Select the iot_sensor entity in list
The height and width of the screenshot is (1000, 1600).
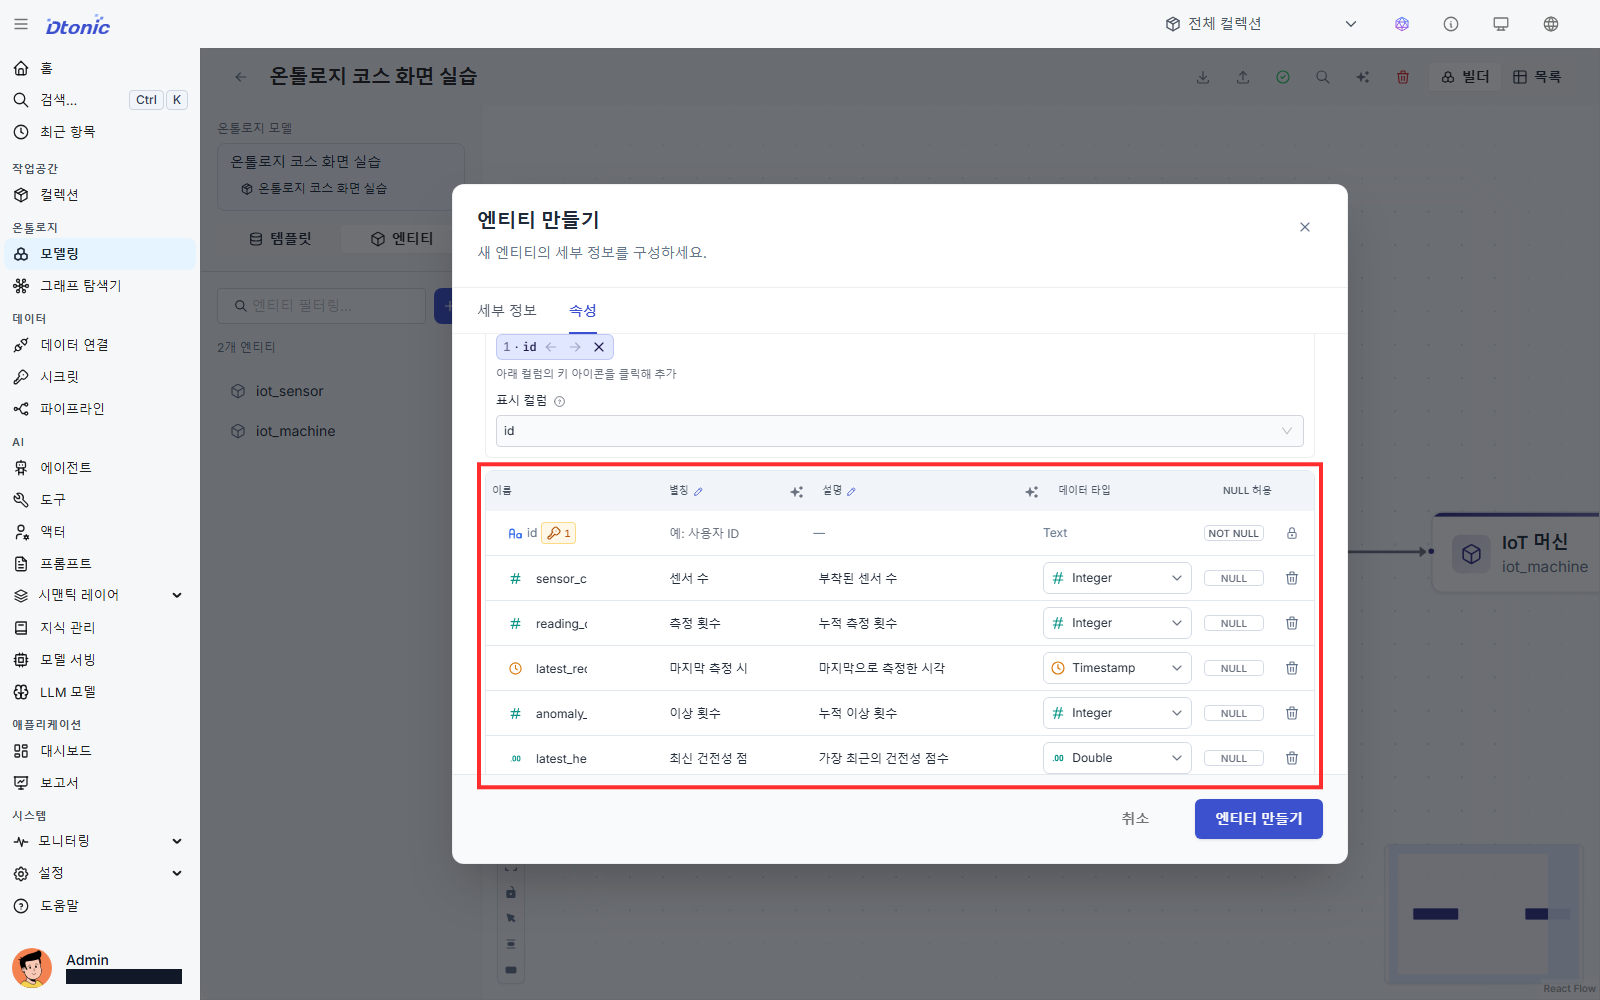coord(289,391)
